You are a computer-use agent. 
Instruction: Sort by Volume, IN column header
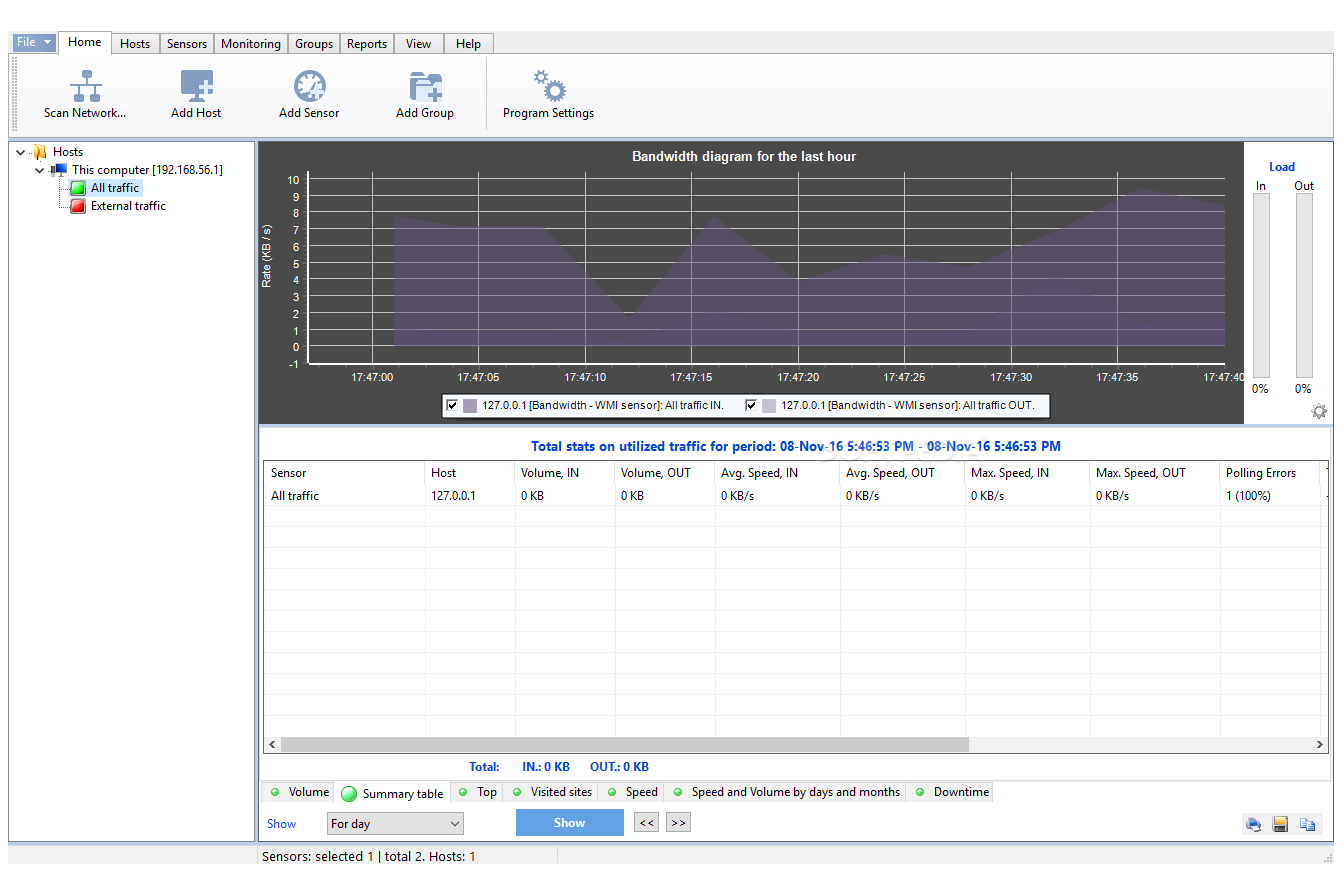point(565,473)
